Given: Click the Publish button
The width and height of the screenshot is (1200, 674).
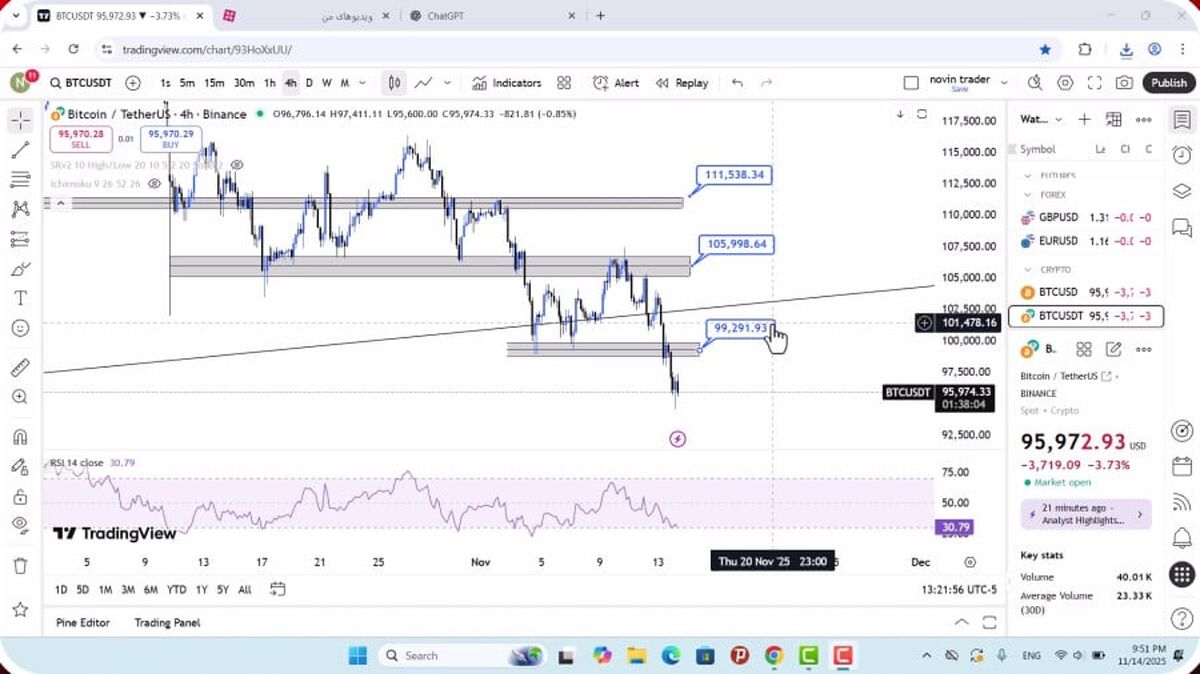Looking at the screenshot, I should [1168, 83].
